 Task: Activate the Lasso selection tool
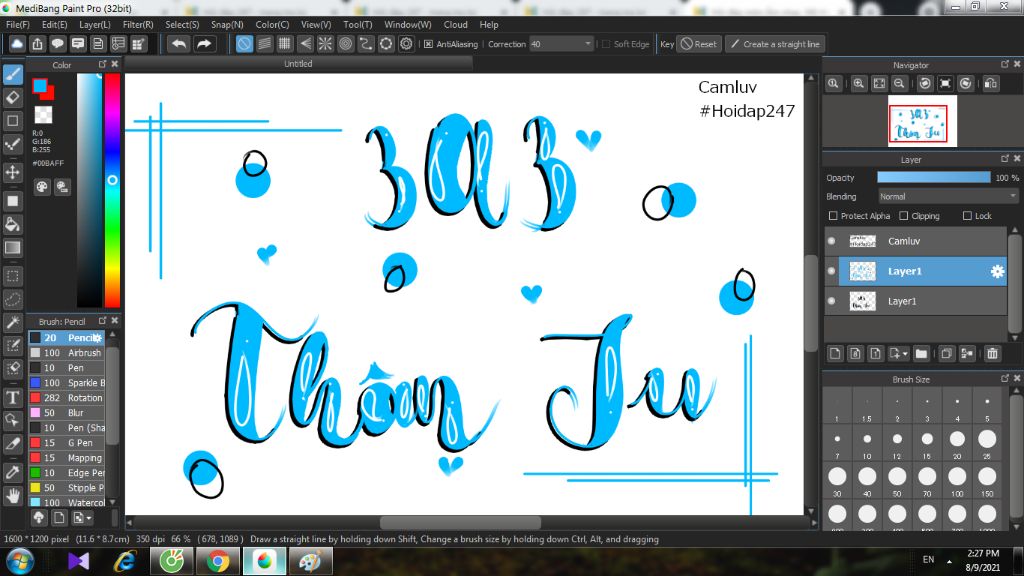(x=12, y=299)
